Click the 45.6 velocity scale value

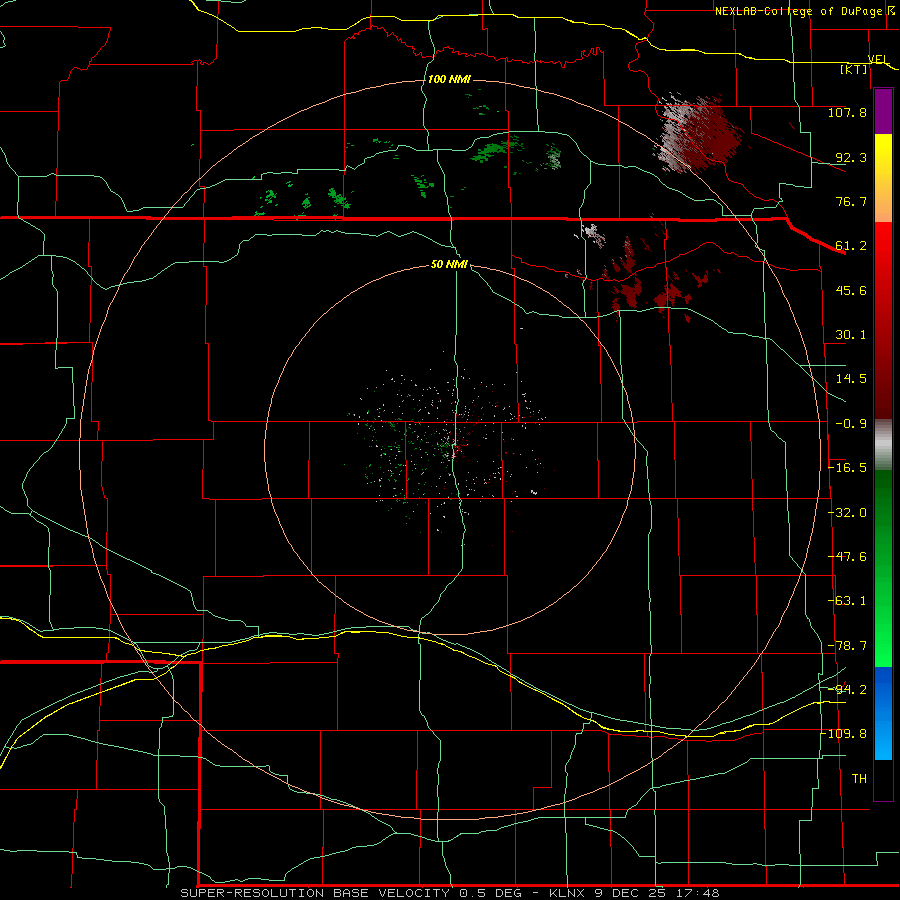tap(851, 290)
